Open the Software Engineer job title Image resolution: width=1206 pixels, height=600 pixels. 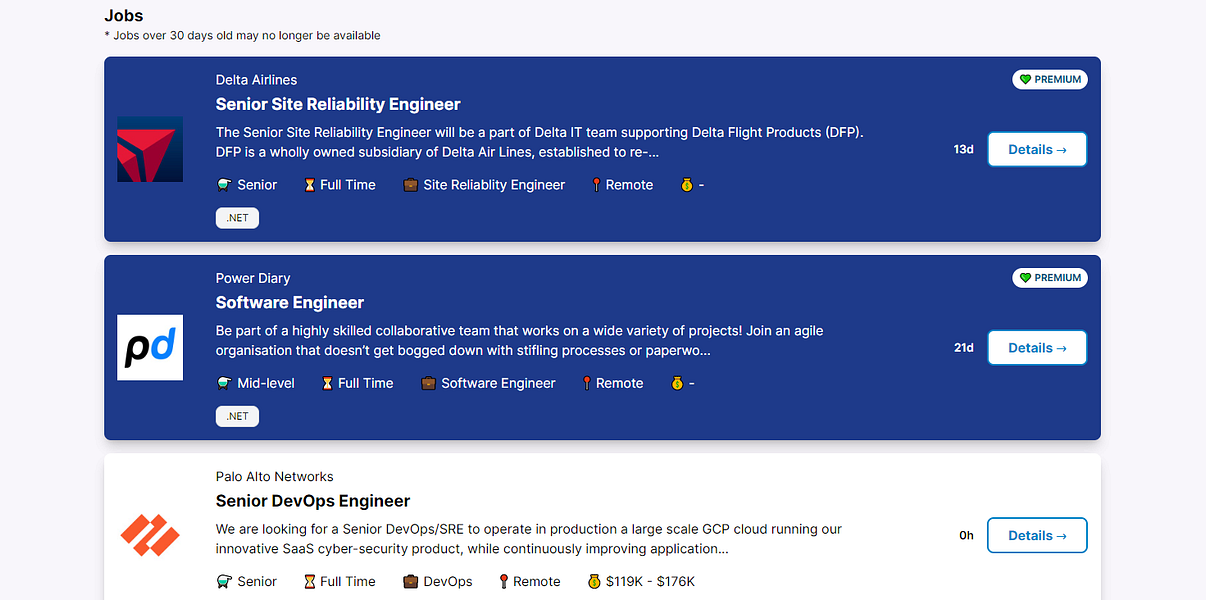290,303
